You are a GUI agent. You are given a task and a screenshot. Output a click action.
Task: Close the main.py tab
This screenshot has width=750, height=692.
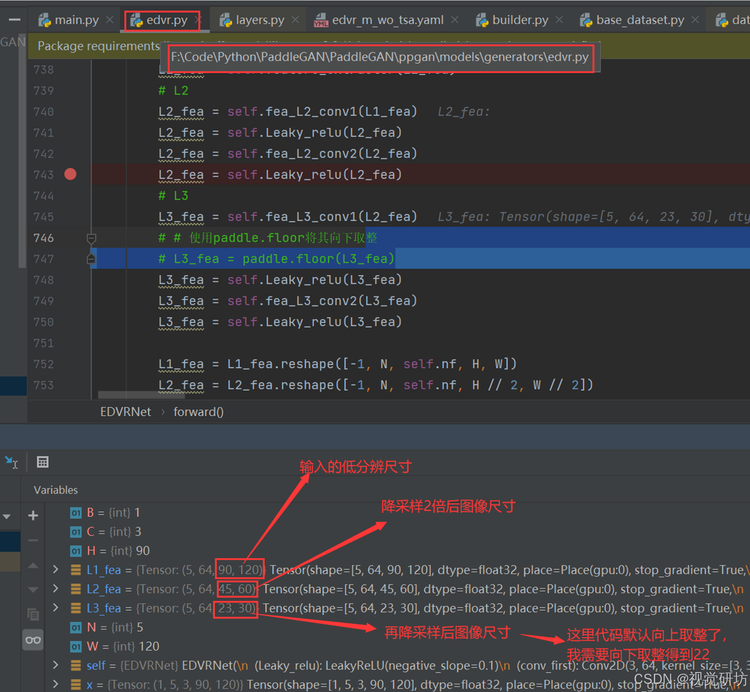tap(110, 20)
